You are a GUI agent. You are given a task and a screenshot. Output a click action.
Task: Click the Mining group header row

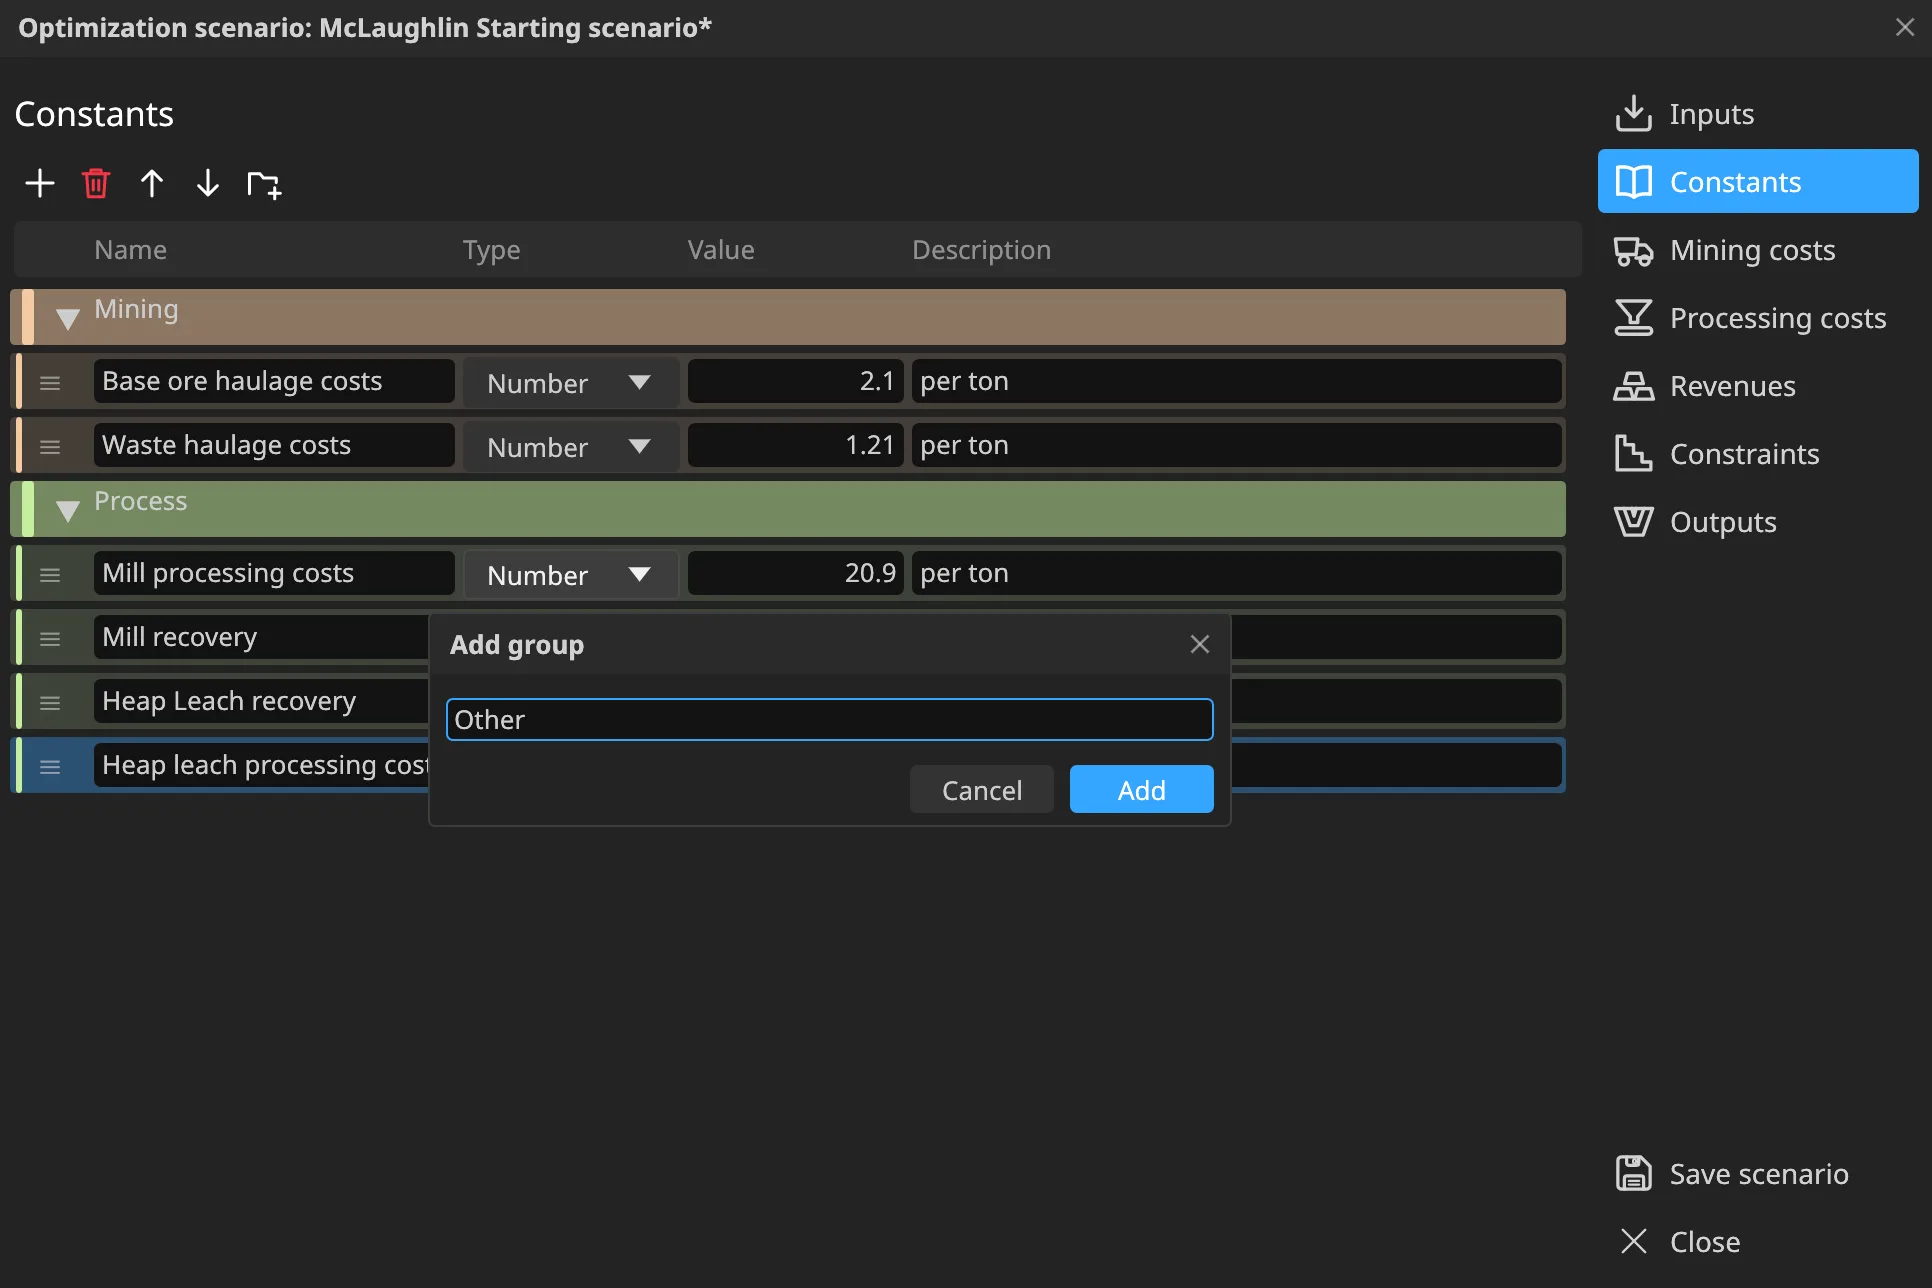pos(788,317)
